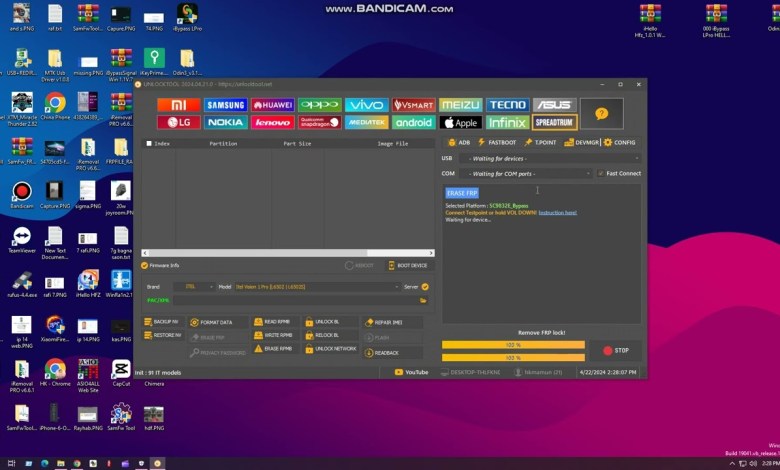This screenshot has width=780, height=470.
Task: Open the FASTBOOT tab
Action: (x=497, y=142)
